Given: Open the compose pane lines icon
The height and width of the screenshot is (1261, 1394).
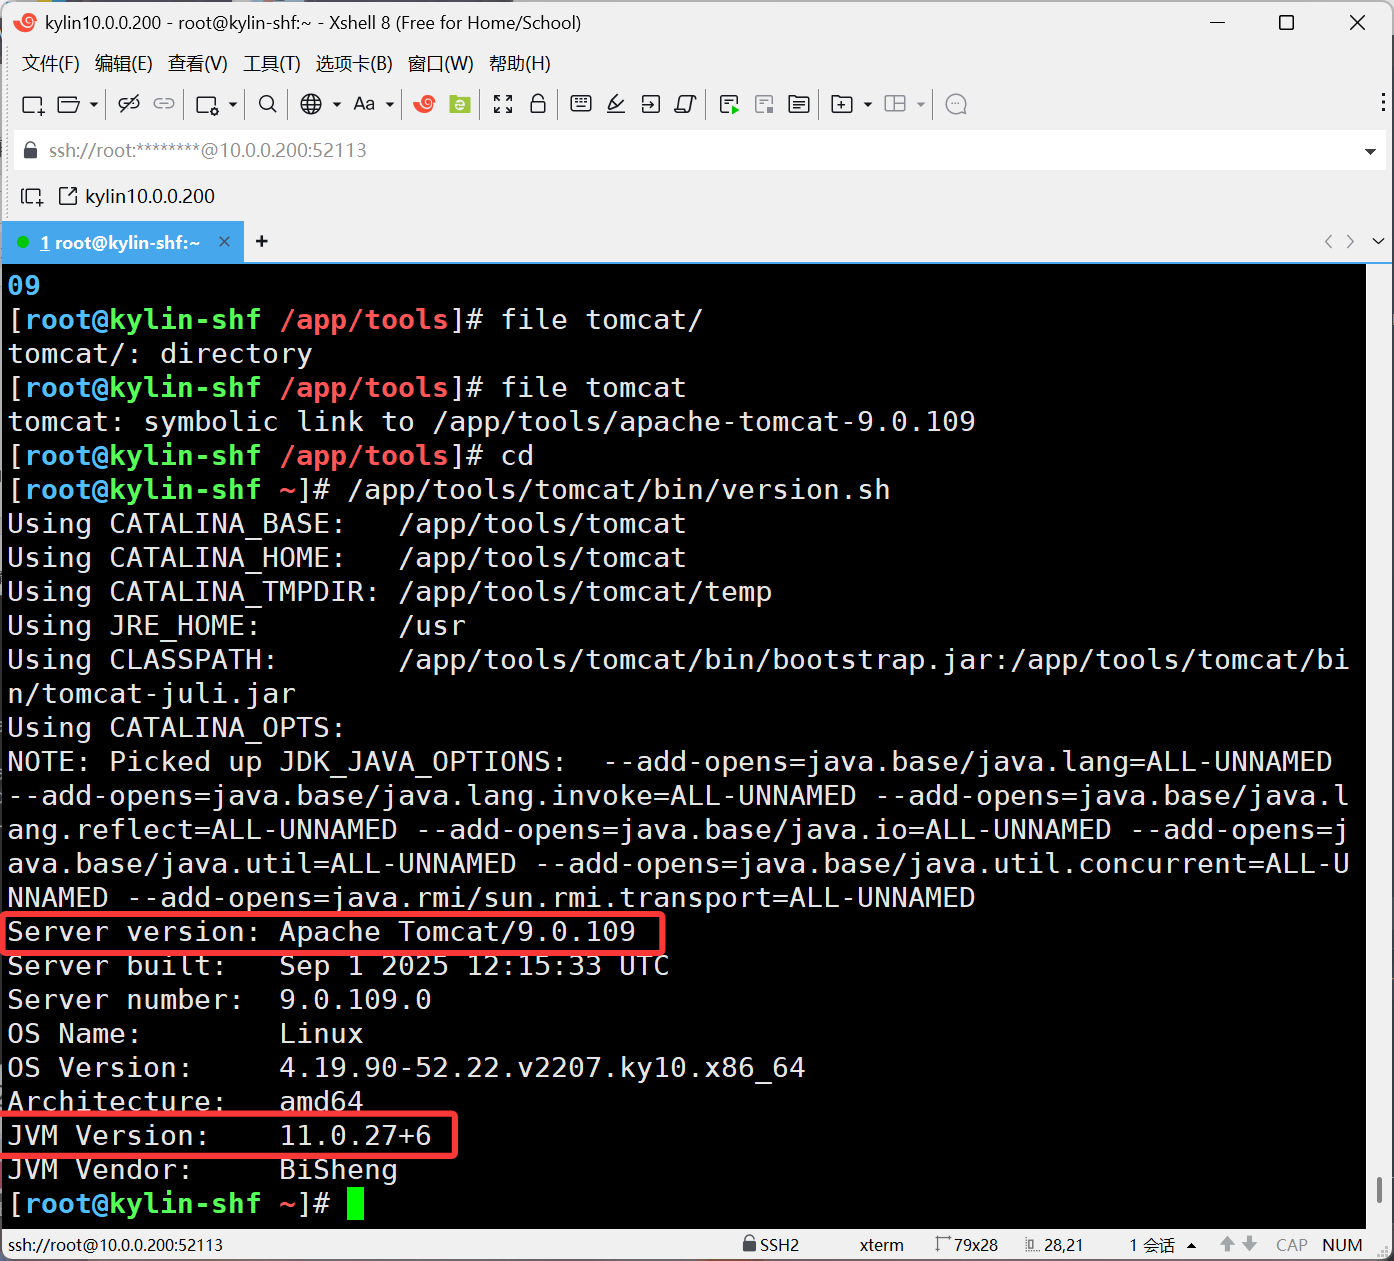Looking at the screenshot, I should (x=799, y=104).
